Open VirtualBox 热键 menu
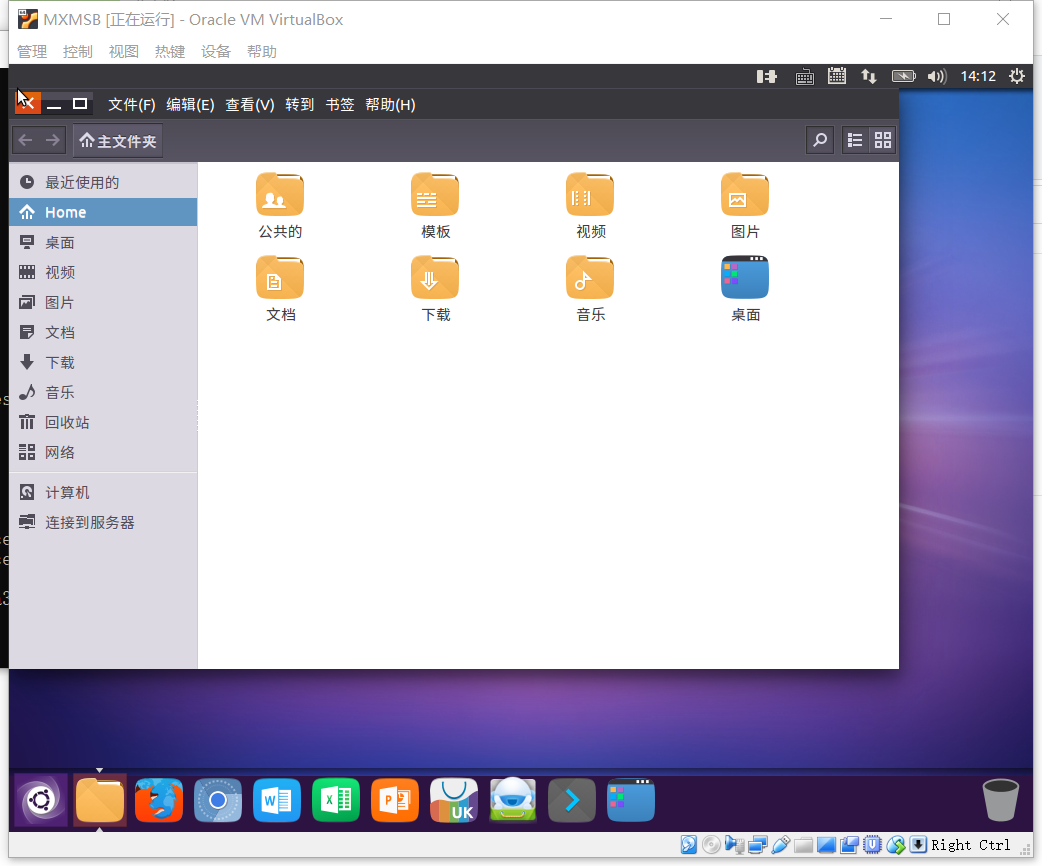 169,51
